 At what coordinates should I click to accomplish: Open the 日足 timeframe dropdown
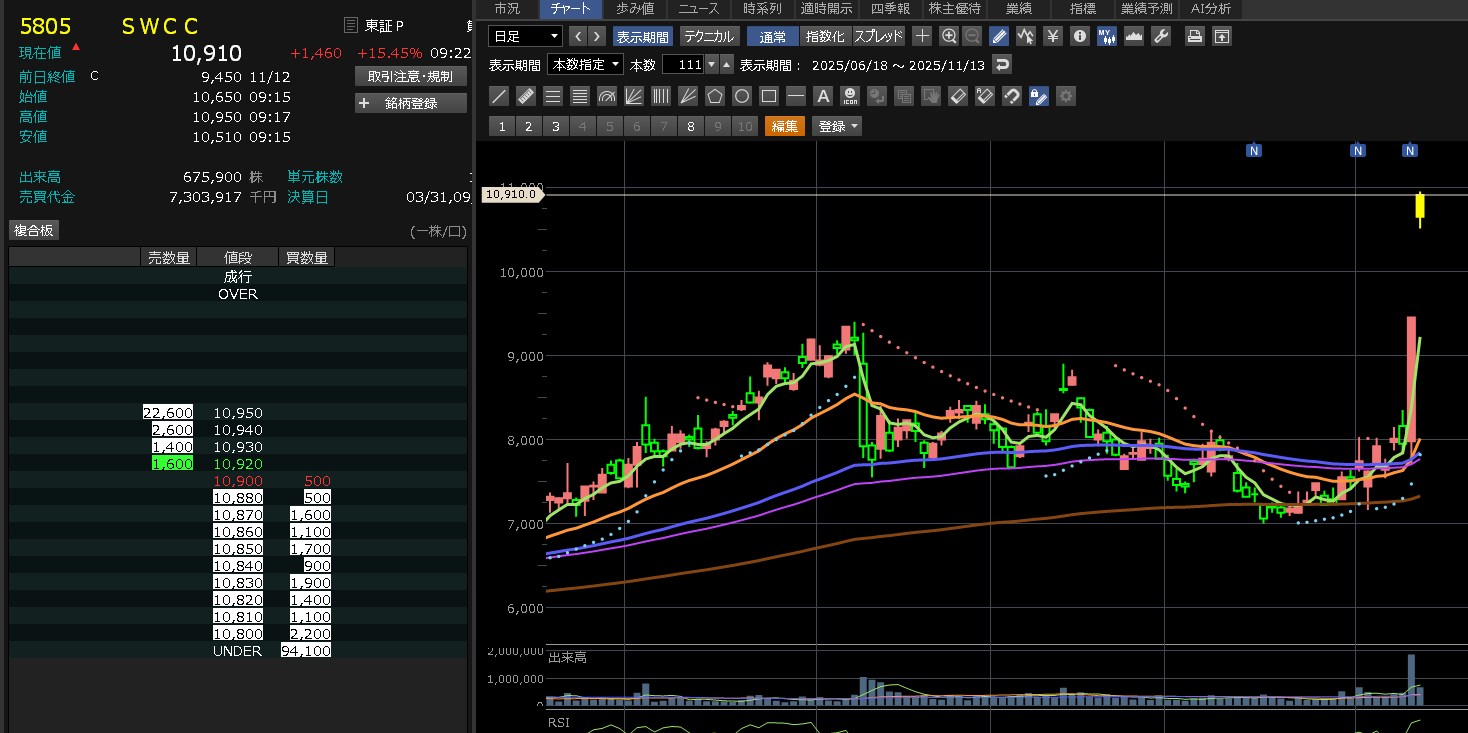click(526, 36)
